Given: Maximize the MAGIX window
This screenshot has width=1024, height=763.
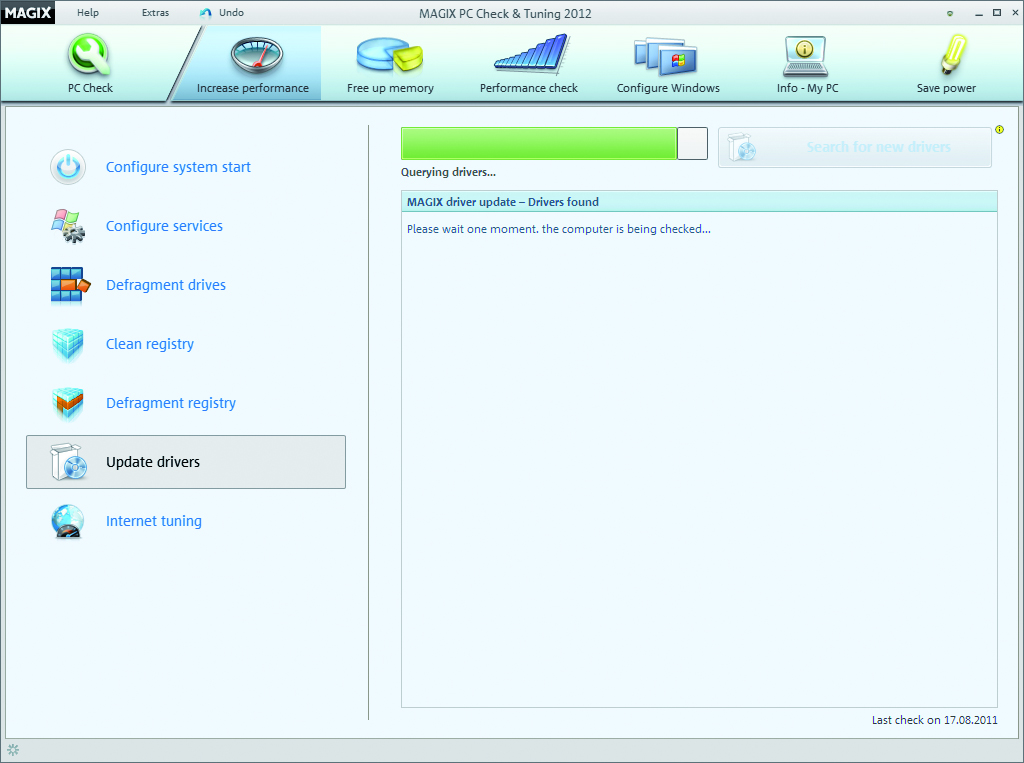Looking at the screenshot, I should pos(997,13).
